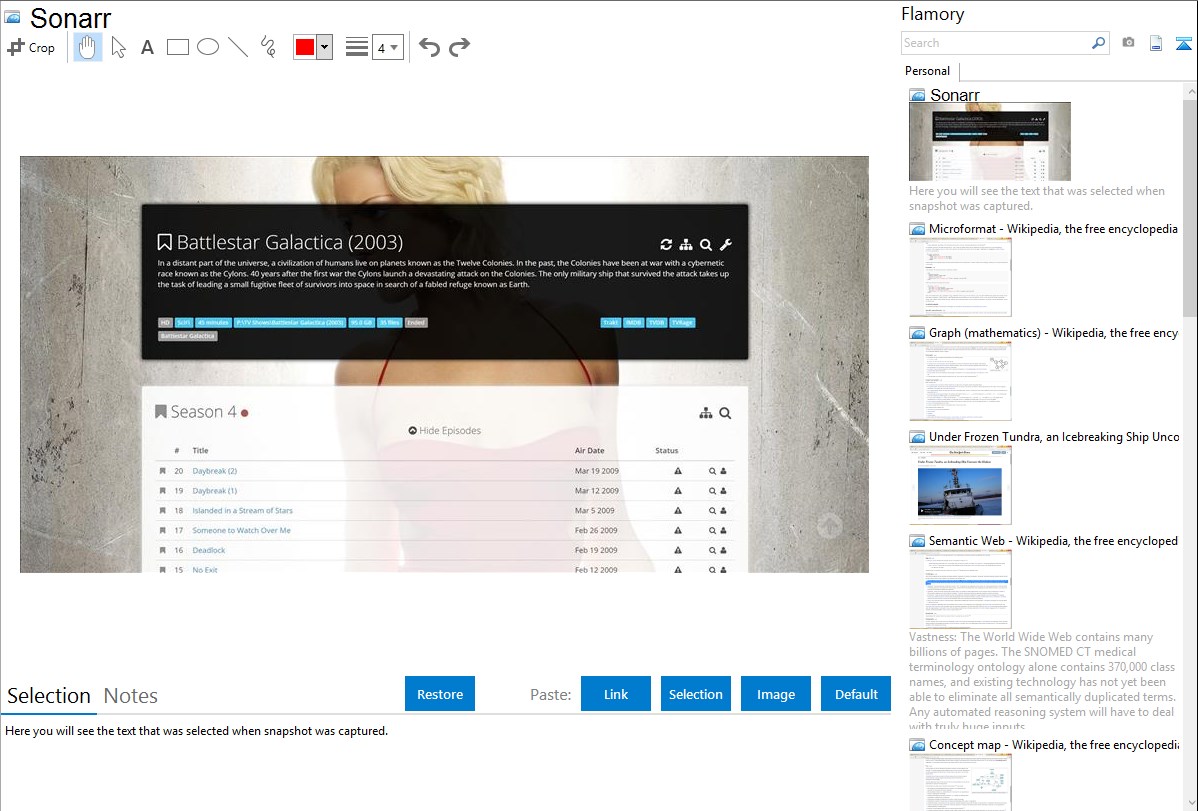Select the rectangle drawing tool
The height and width of the screenshot is (811, 1198).
pyautogui.click(x=177, y=47)
